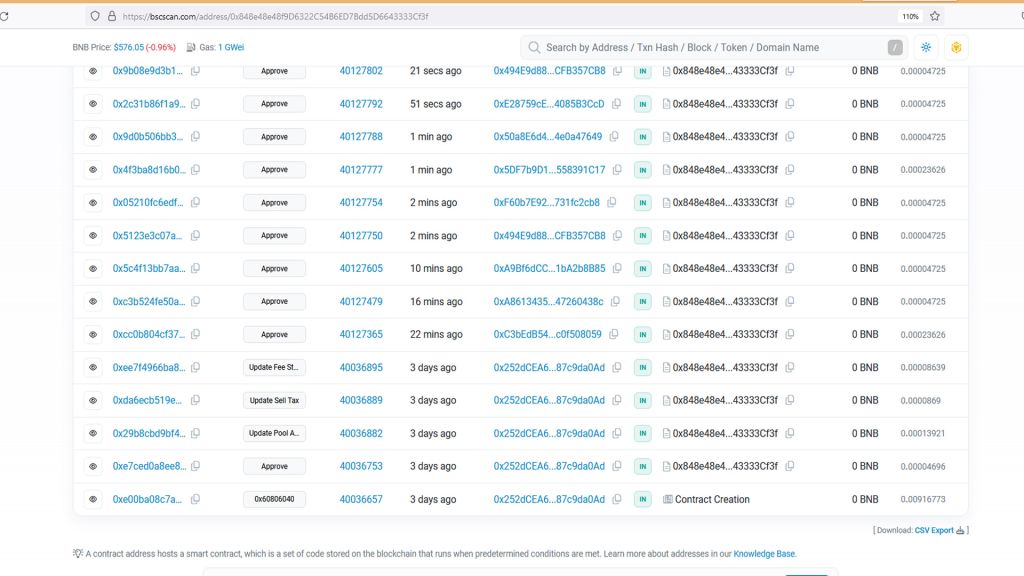The width and height of the screenshot is (1024, 576).
Task: Click the Update Sell Tax method badge
Action: [274, 401]
